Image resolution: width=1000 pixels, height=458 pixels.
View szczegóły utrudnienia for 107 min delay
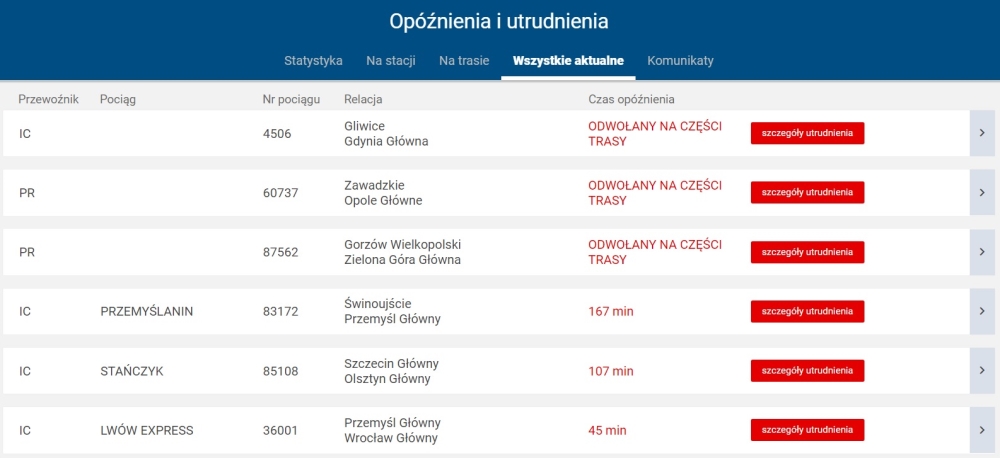click(x=807, y=371)
